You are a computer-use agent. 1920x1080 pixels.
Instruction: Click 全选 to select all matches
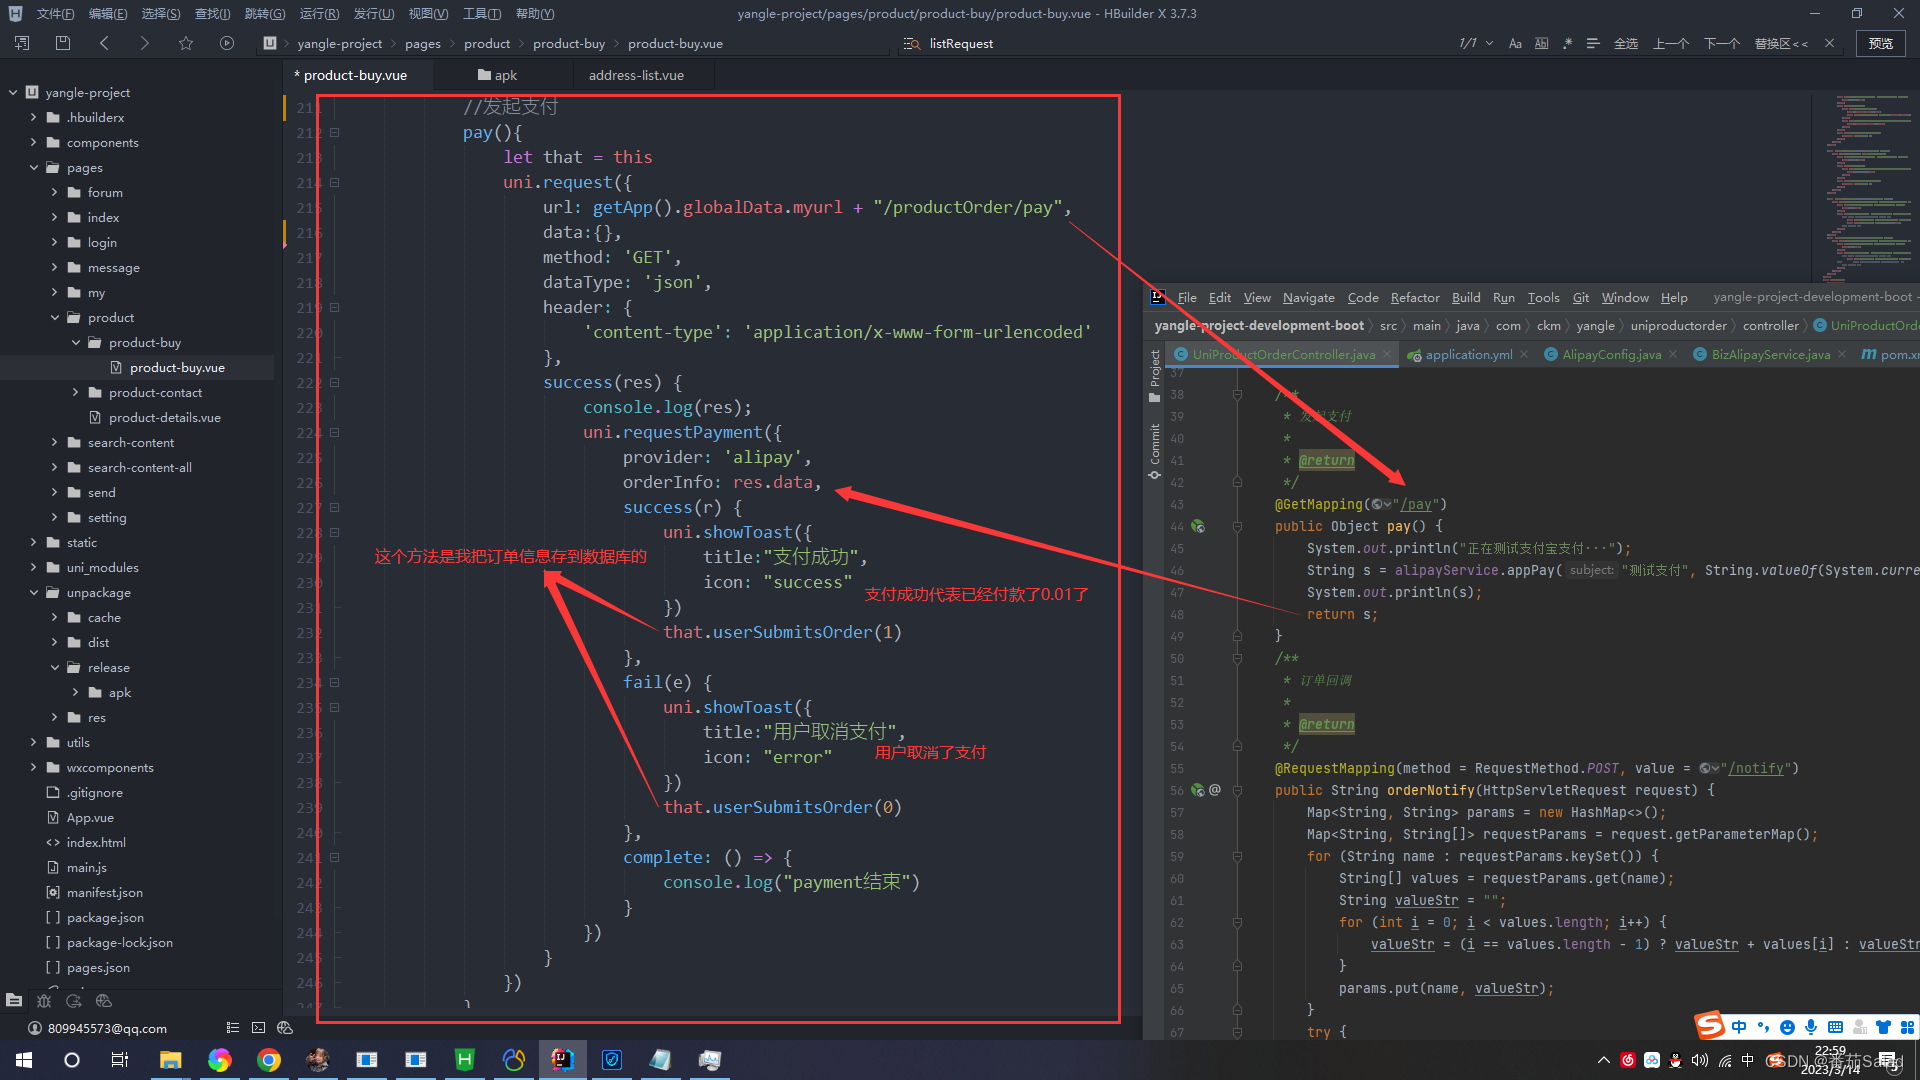pos(1626,44)
